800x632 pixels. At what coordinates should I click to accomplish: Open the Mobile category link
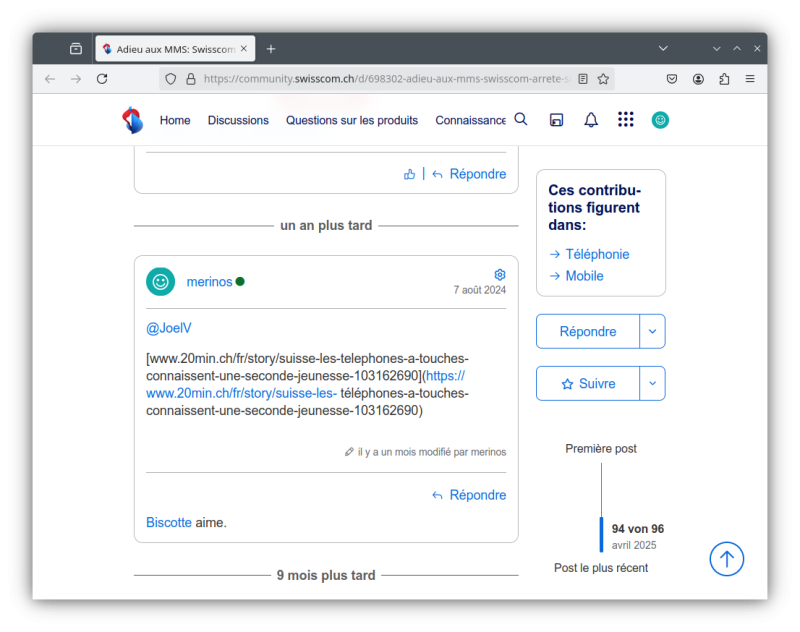pos(584,276)
